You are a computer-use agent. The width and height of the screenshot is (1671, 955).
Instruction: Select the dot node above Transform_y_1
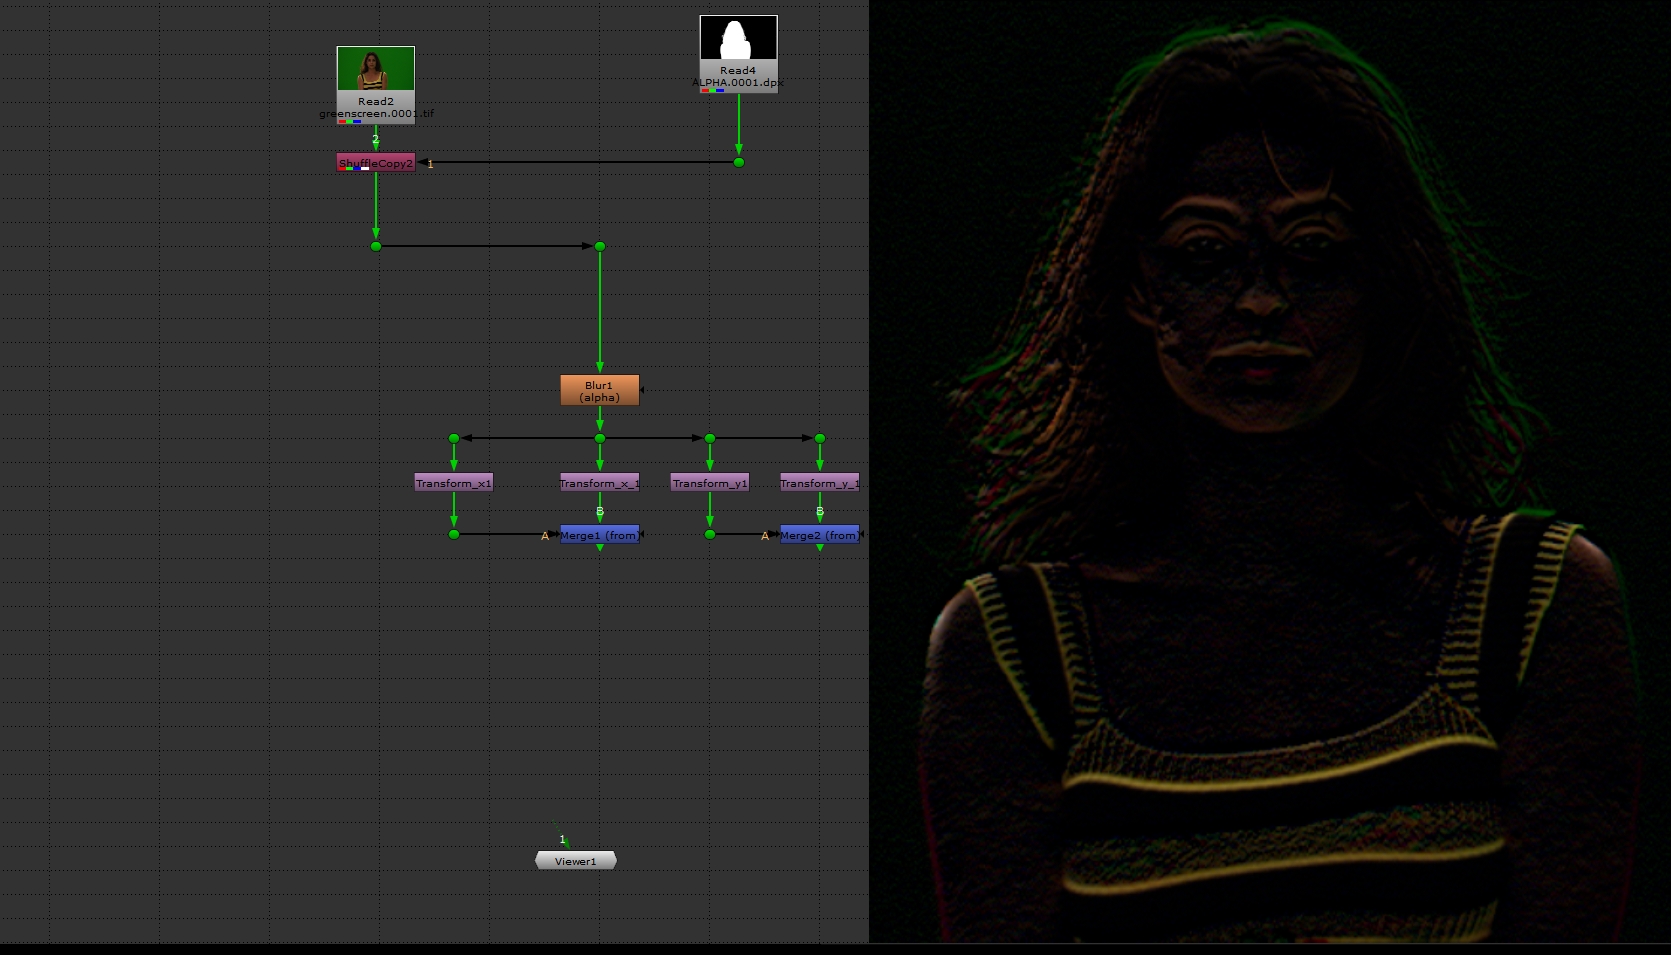(x=820, y=438)
